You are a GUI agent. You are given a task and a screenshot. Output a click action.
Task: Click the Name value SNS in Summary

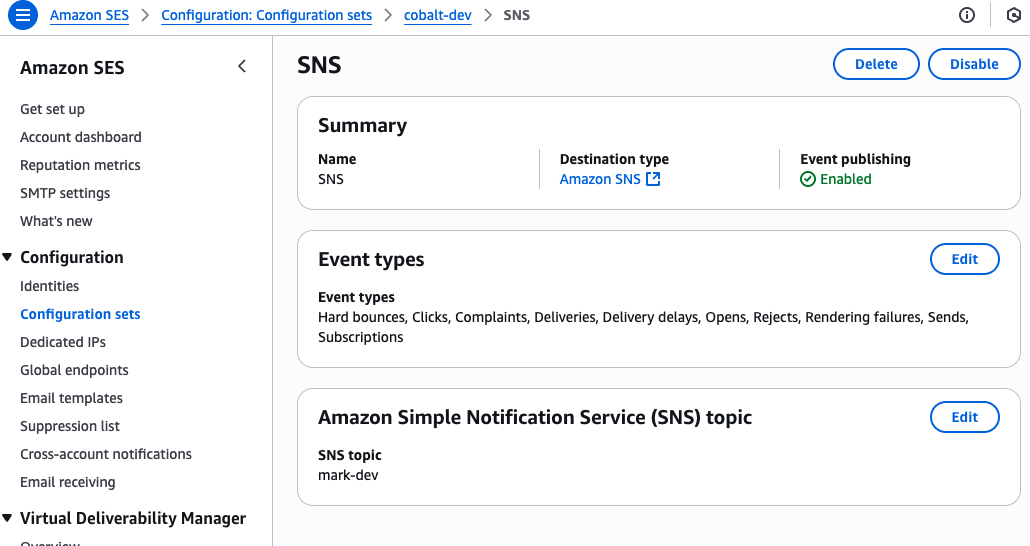click(331, 179)
